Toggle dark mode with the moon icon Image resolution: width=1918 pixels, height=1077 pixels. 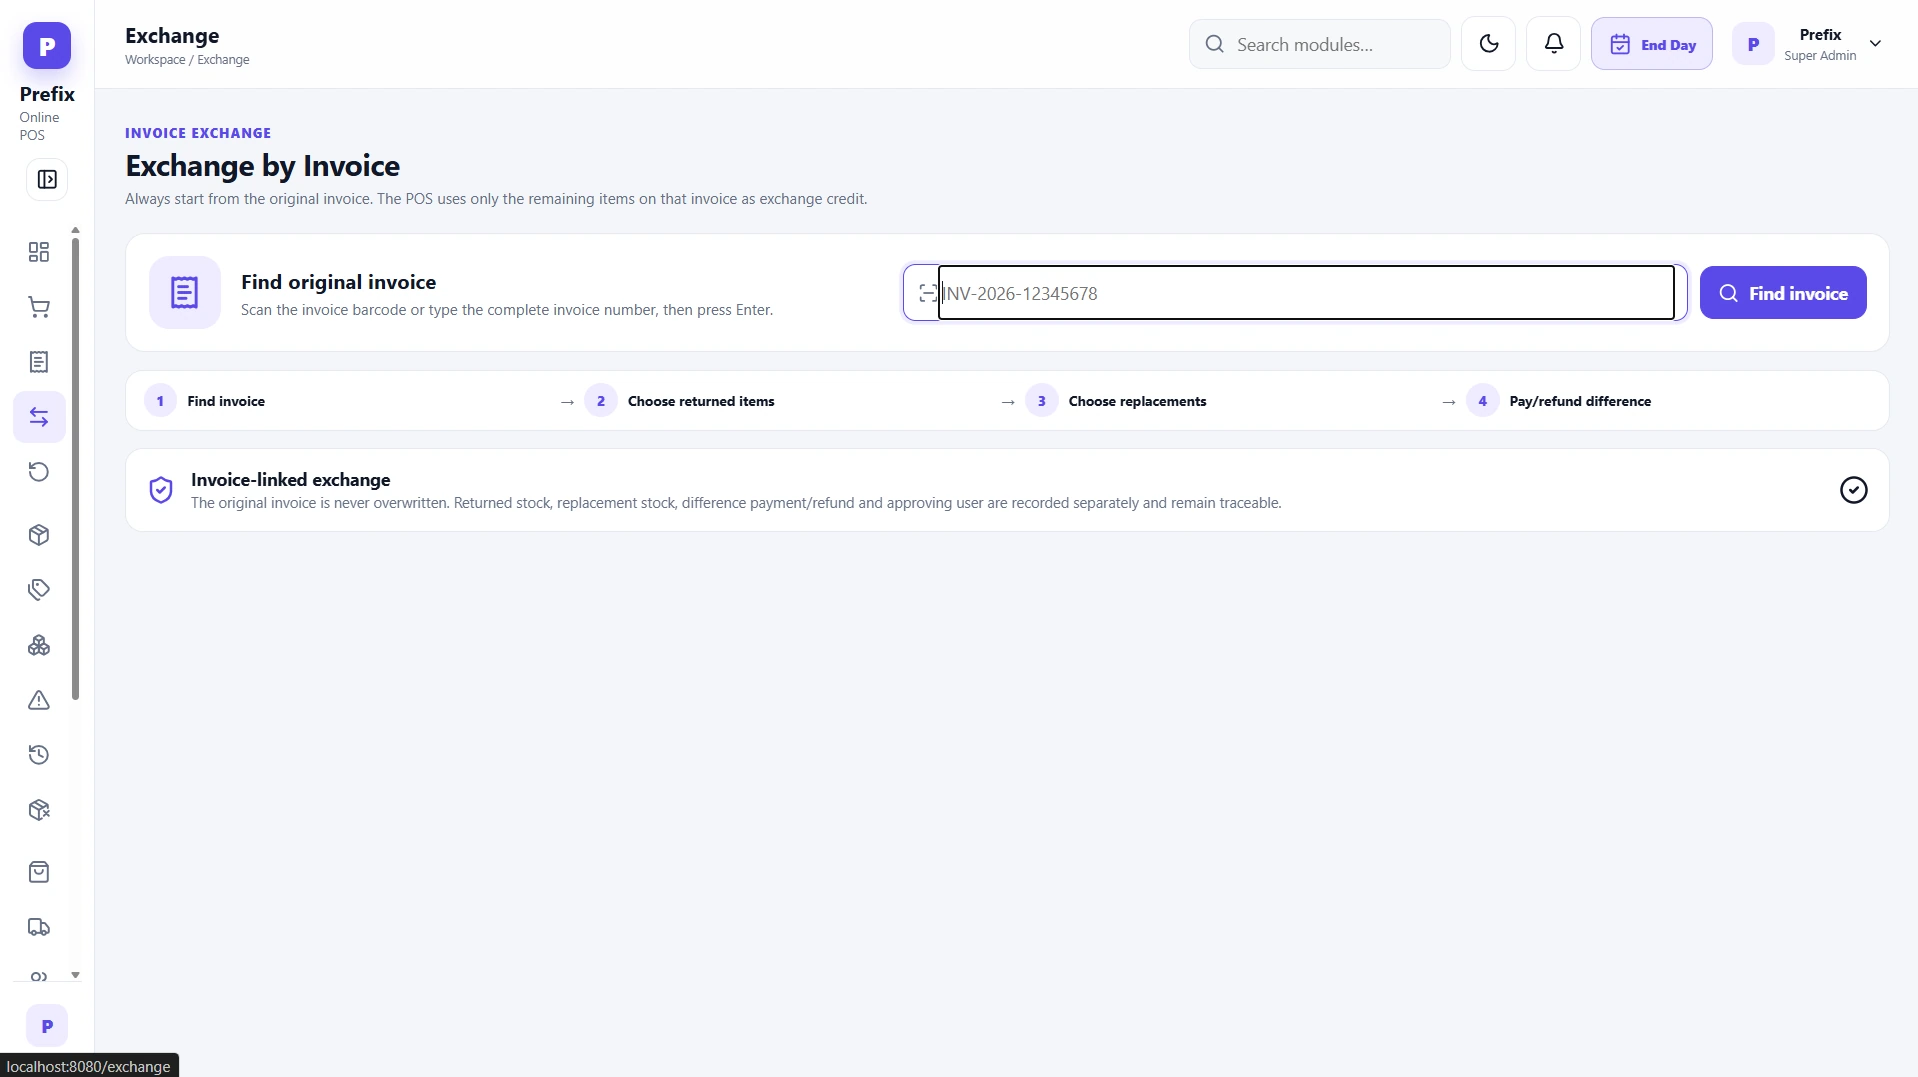click(x=1488, y=44)
